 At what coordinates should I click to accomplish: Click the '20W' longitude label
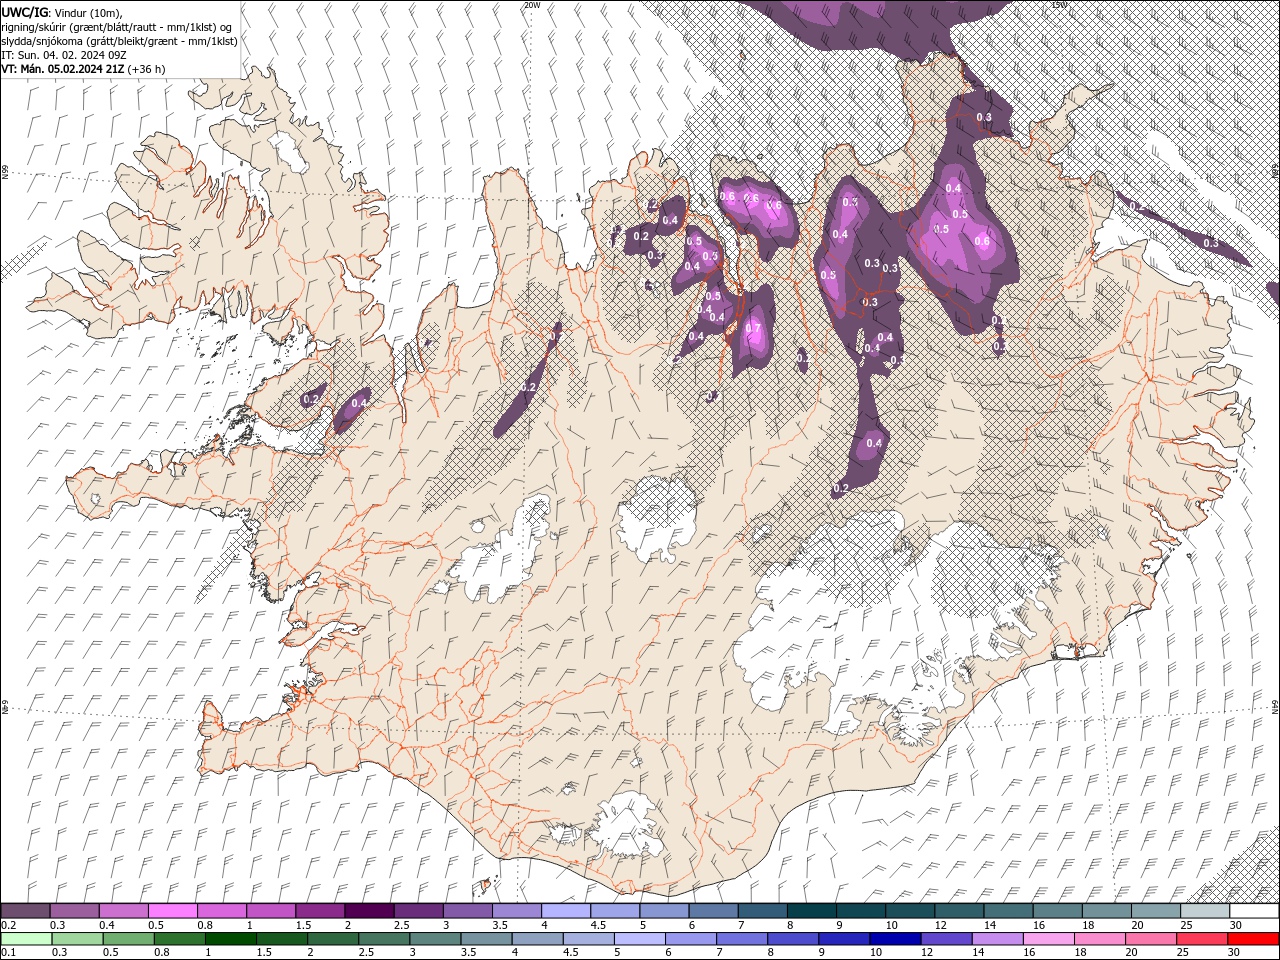(x=532, y=5)
